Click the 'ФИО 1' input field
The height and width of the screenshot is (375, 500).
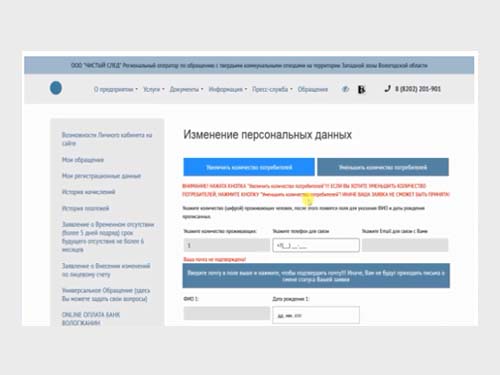click(227, 313)
